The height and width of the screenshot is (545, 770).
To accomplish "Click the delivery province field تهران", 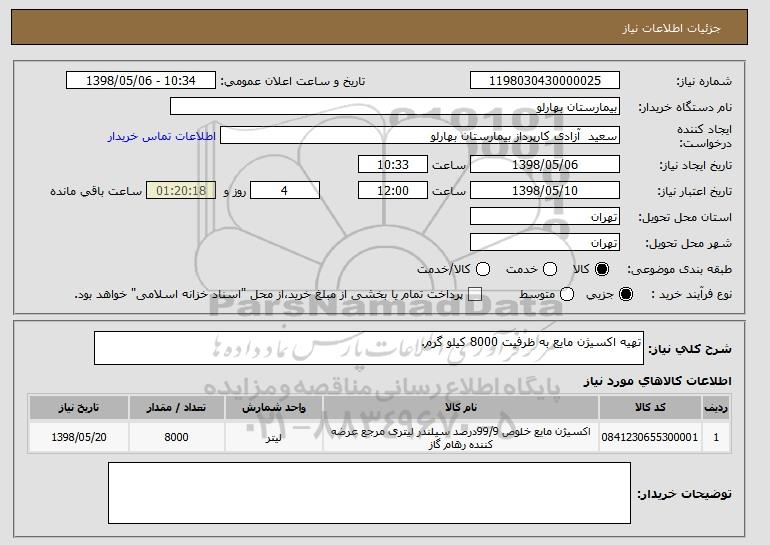I will 545,217.
